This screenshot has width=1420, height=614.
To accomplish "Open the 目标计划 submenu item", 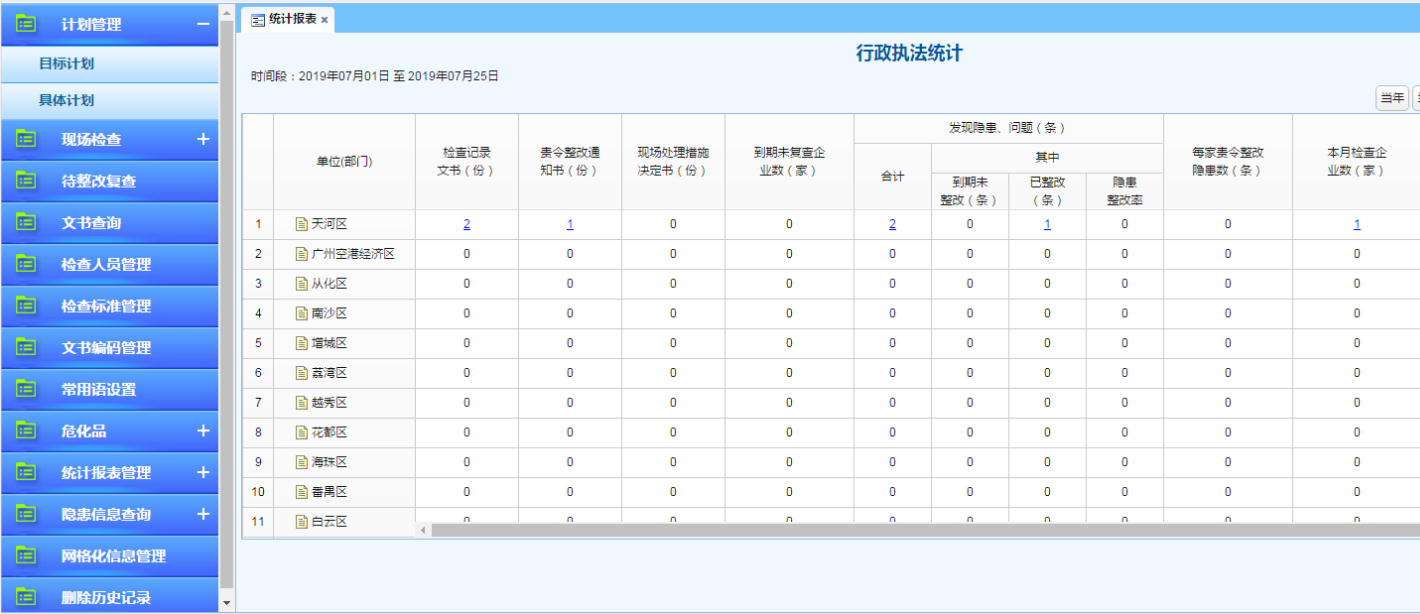I will [x=109, y=64].
